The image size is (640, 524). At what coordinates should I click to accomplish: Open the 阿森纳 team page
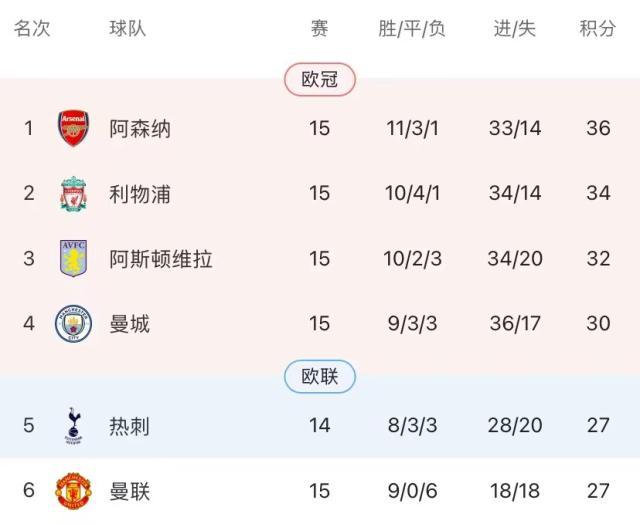tap(140, 129)
